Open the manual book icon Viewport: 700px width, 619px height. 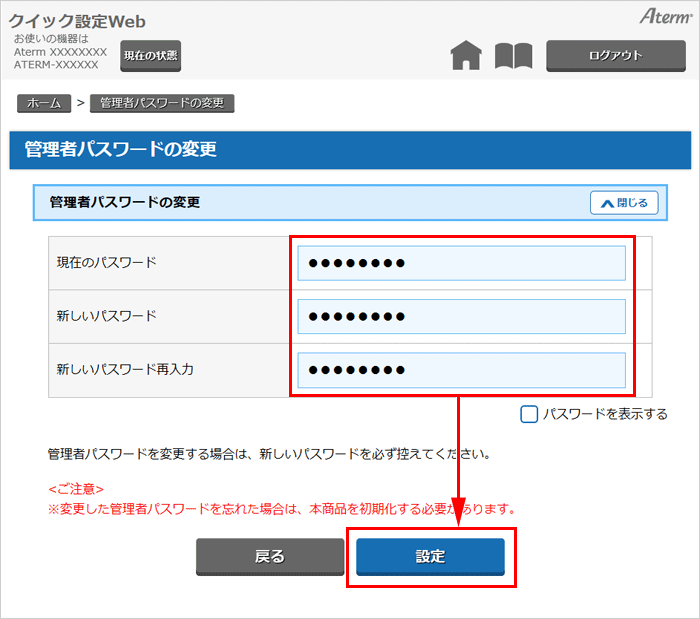(x=513, y=56)
